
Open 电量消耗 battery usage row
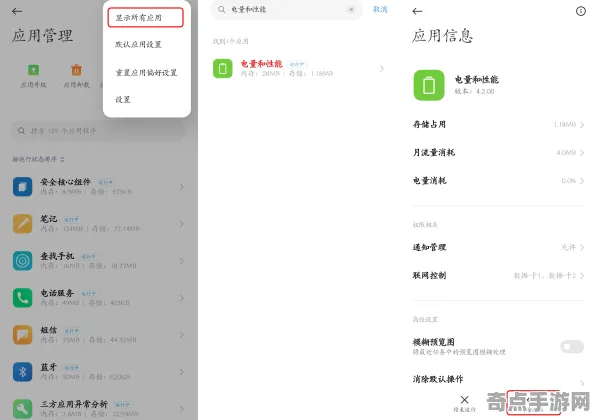(498, 181)
